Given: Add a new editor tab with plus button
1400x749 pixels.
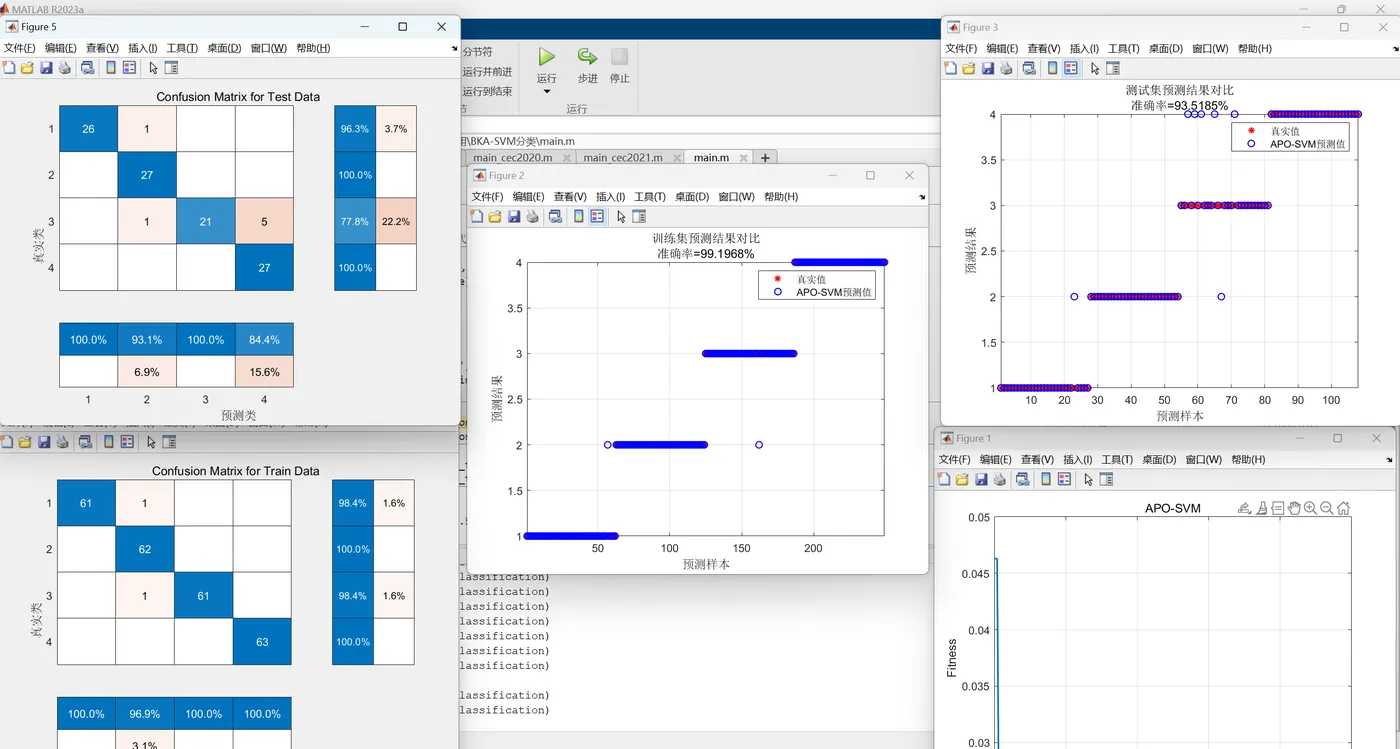Looking at the screenshot, I should (x=765, y=158).
